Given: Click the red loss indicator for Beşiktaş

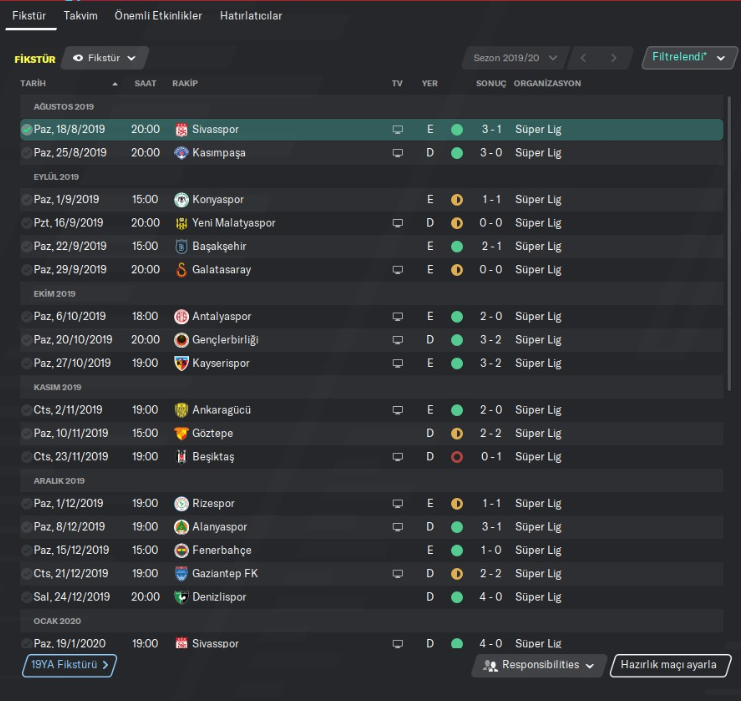Looking at the screenshot, I should (457, 457).
